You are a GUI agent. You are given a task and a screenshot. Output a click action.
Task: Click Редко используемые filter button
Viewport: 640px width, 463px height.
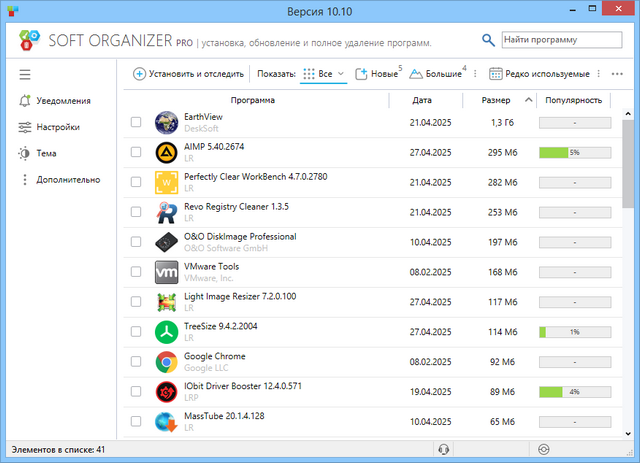pyautogui.click(x=539, y=74)
